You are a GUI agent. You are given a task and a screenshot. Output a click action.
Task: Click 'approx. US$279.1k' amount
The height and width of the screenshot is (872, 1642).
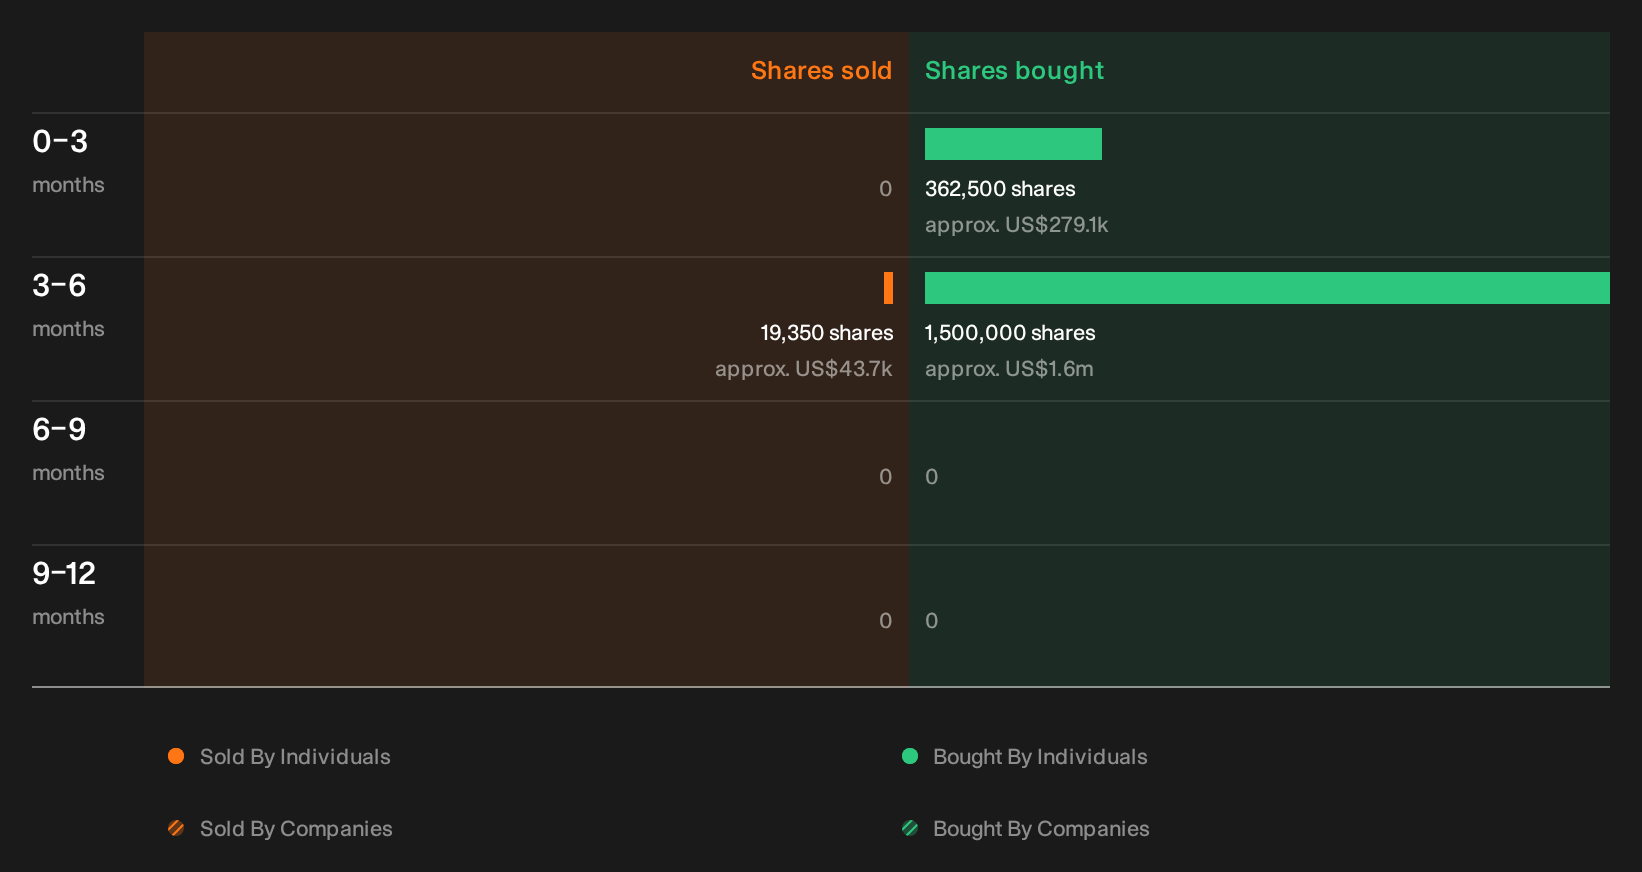(1016, 225)
